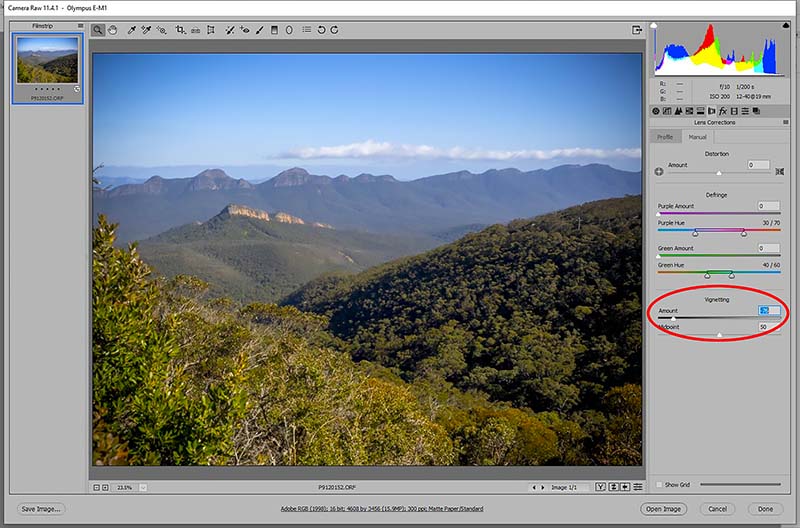Select the Straighten tool
This screenshot has height=528, width=800.
(x=195, y=30)
